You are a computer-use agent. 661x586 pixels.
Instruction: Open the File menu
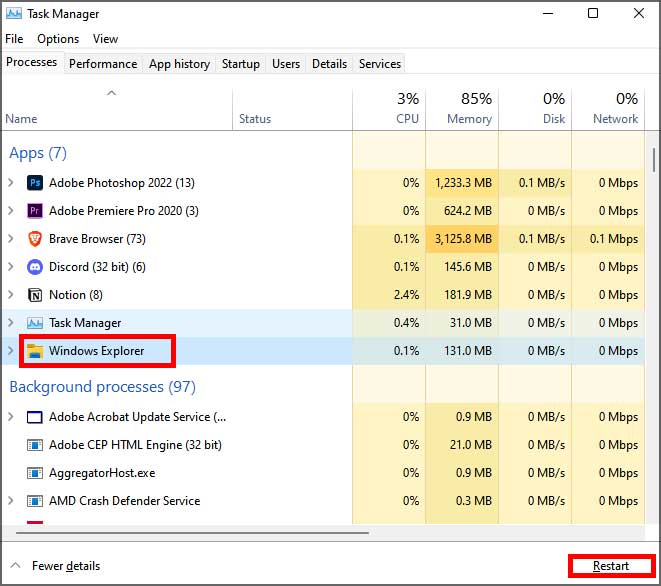click(x=14, y=39)
